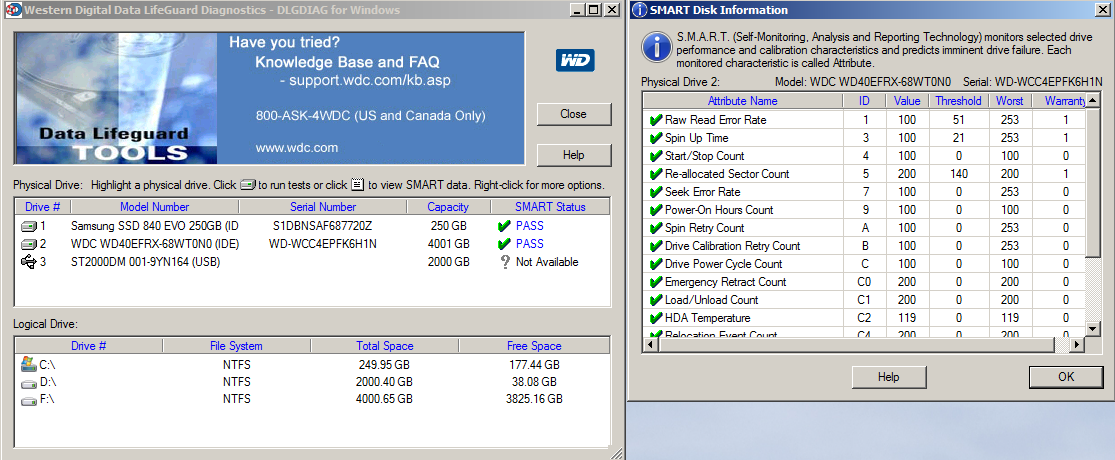Click ID column header in SMART table
The image size is (1115, 460).
[x=864, y=101]
